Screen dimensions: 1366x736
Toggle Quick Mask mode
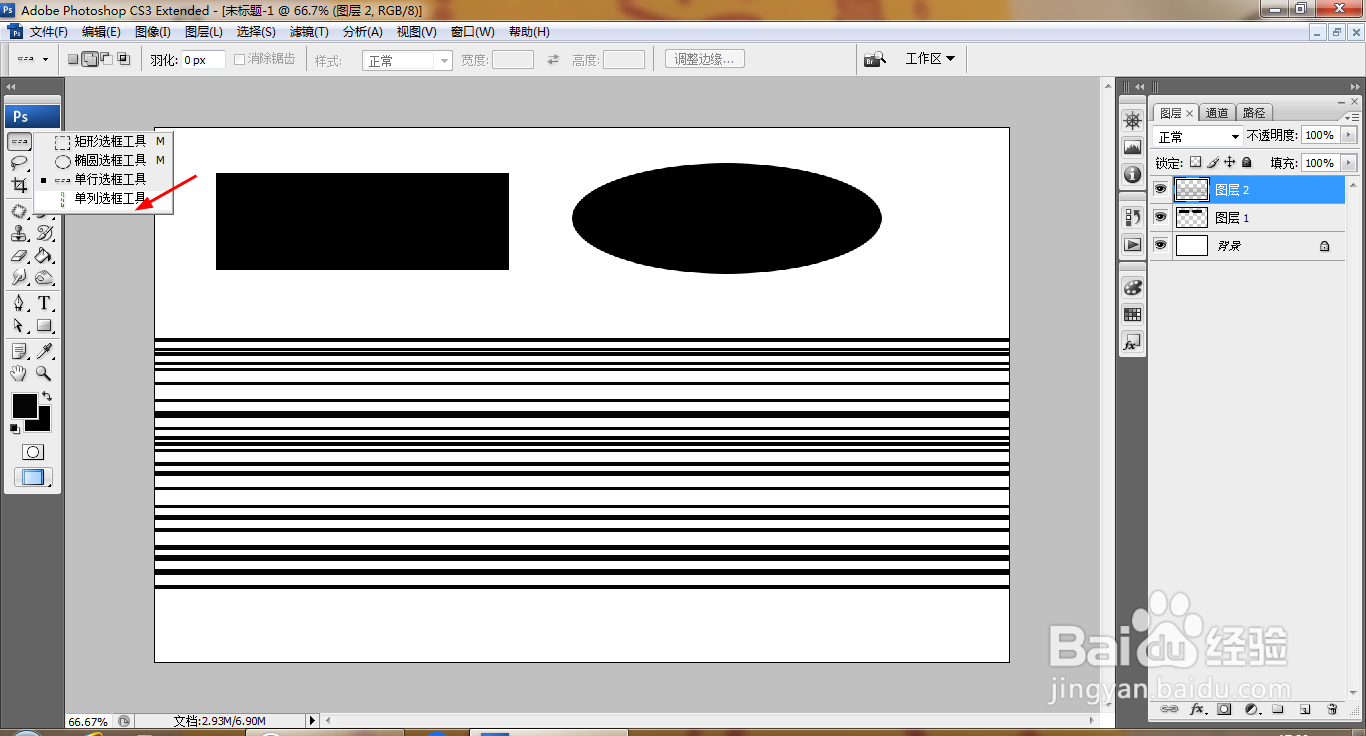(33, 452)
